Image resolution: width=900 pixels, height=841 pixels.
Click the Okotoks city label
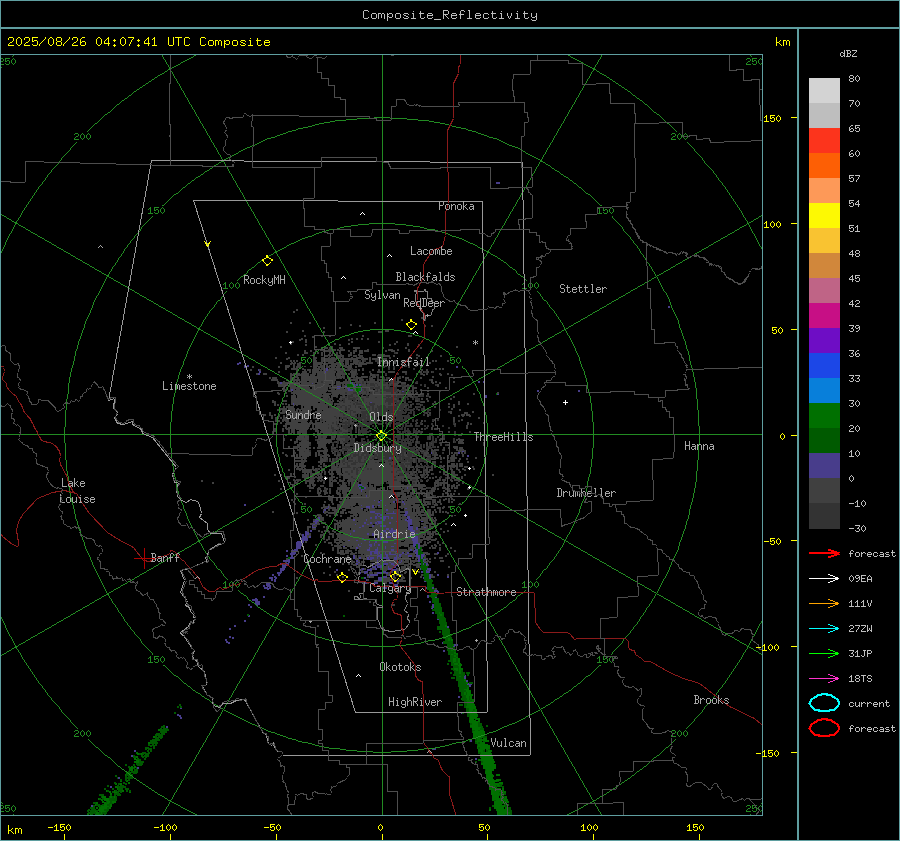(400, 666)
